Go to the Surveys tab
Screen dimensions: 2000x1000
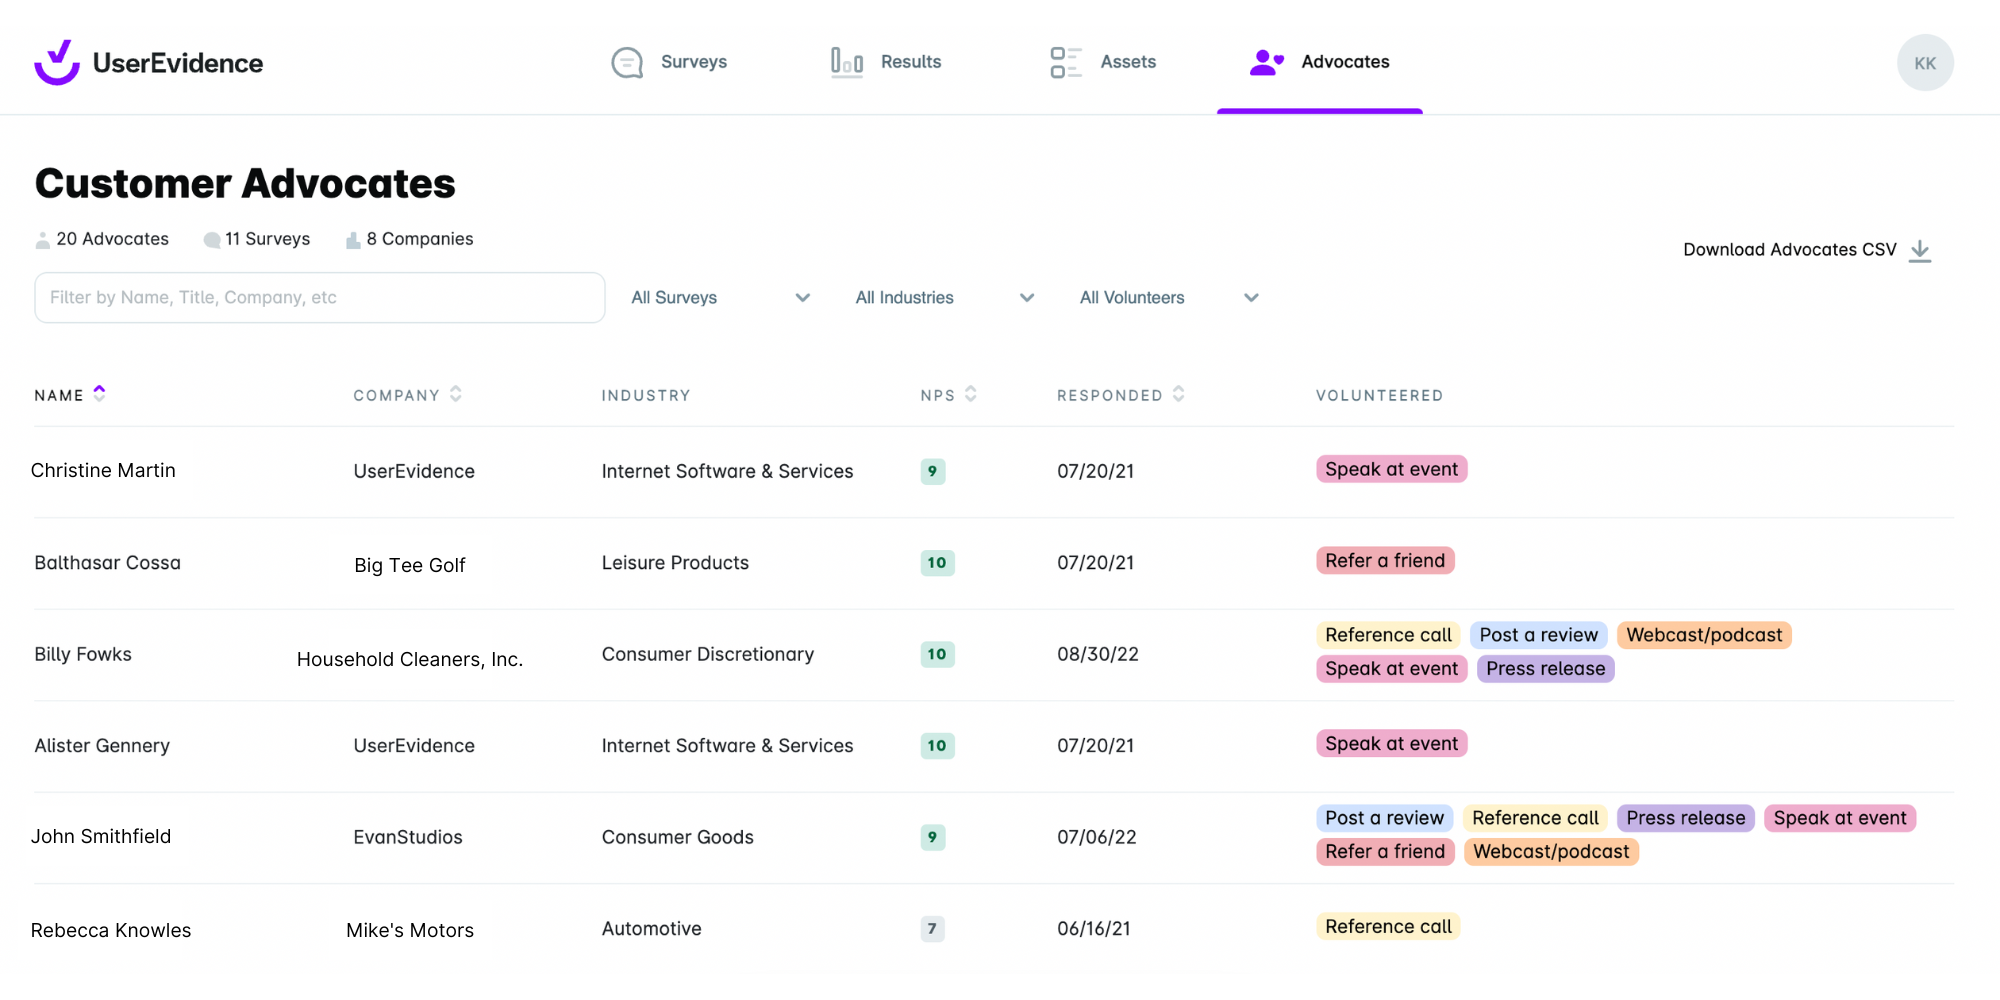669,62
